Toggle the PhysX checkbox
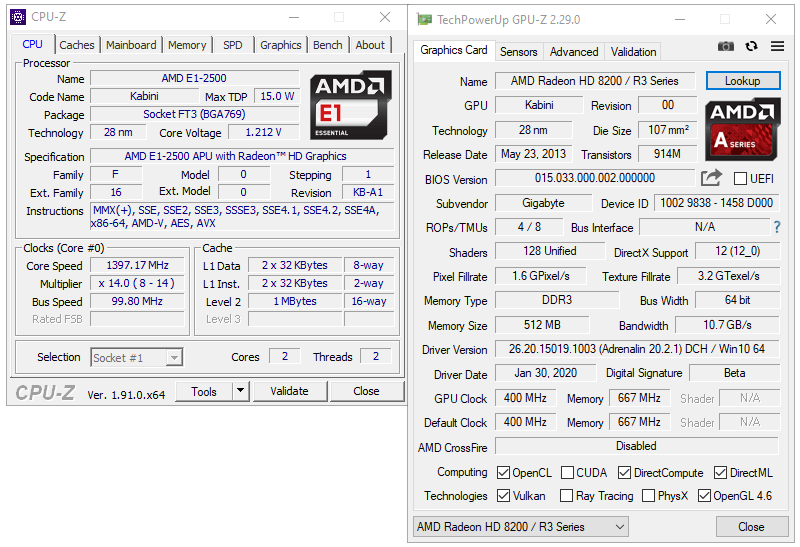 [648, 495]
